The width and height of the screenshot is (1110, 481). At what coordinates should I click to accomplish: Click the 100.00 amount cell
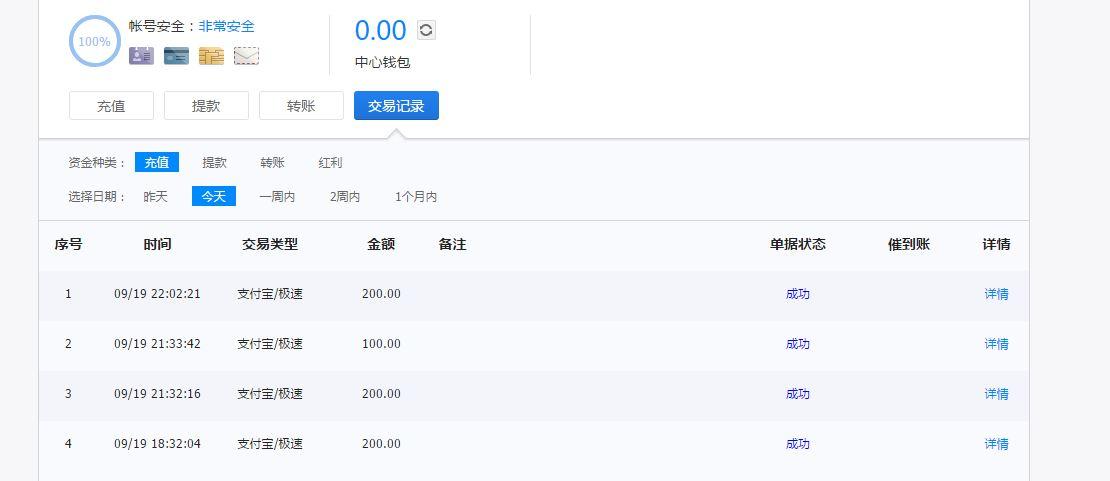point(381,344)
